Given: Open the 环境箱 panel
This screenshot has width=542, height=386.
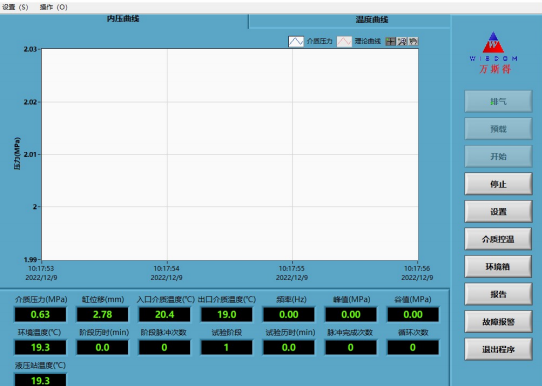Looking at the screenshot, I should [498, 267].
